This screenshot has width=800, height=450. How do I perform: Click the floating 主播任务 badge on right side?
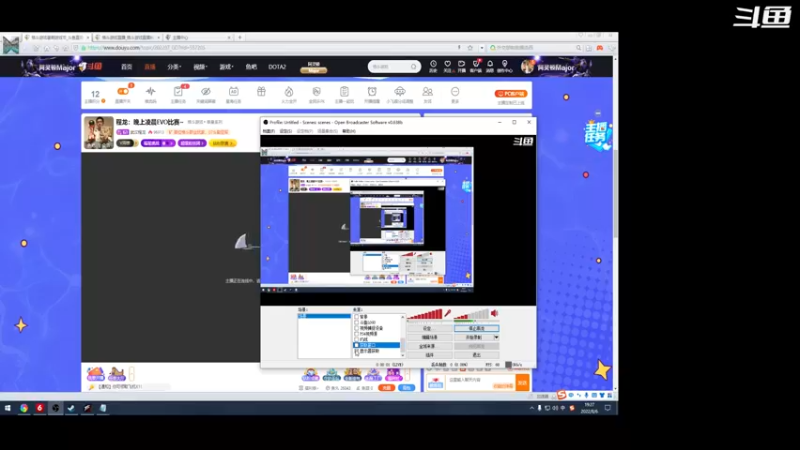coord(597,134)
